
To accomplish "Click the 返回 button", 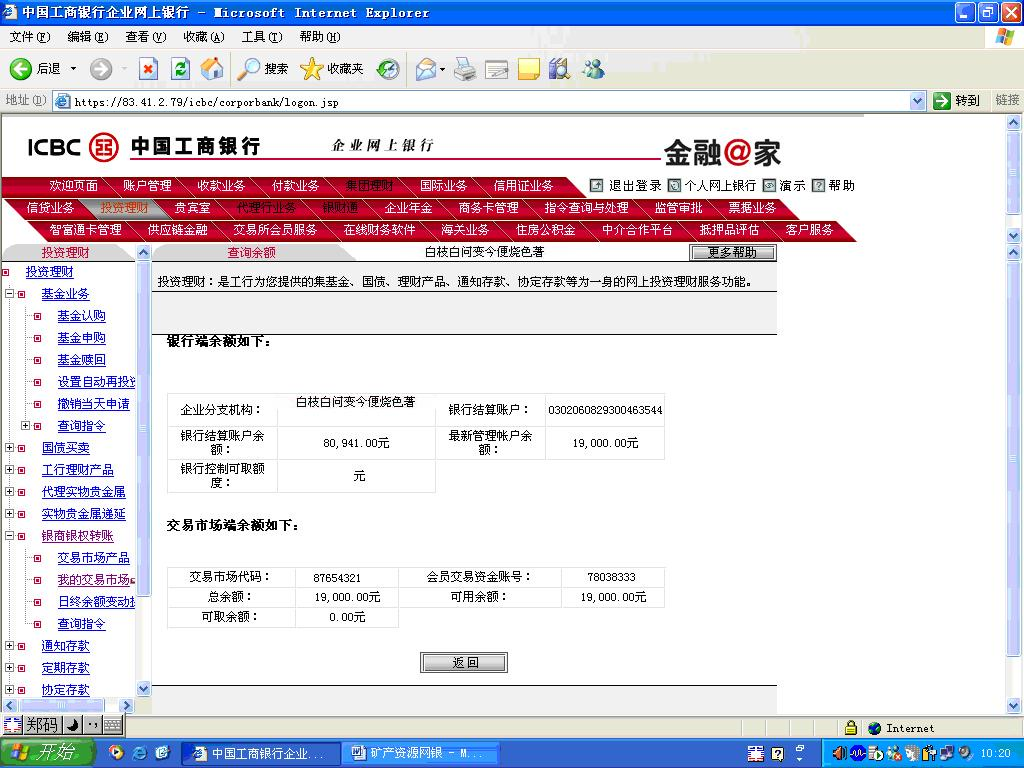I will [464, 662].
